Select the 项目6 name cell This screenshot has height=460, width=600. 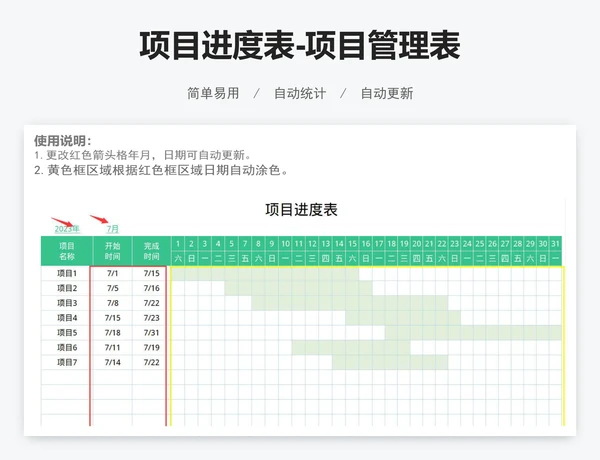point(67,347)
